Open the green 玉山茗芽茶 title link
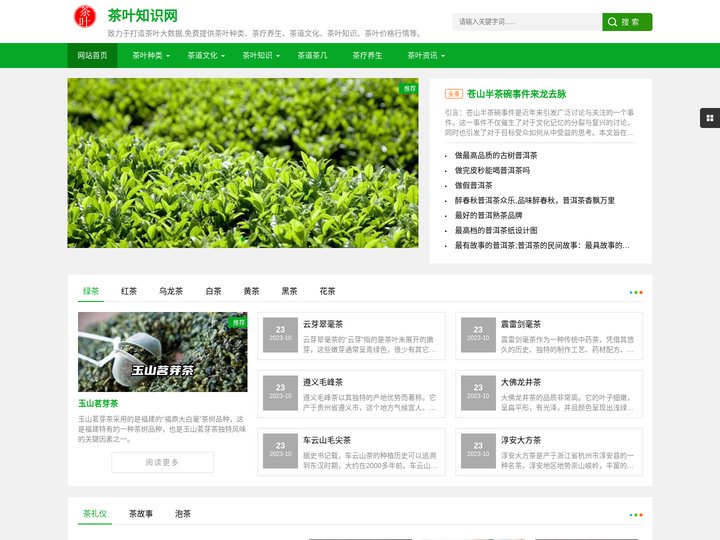Image resolution: width=720 pixels, height=540 pixels. coord(98,404)
